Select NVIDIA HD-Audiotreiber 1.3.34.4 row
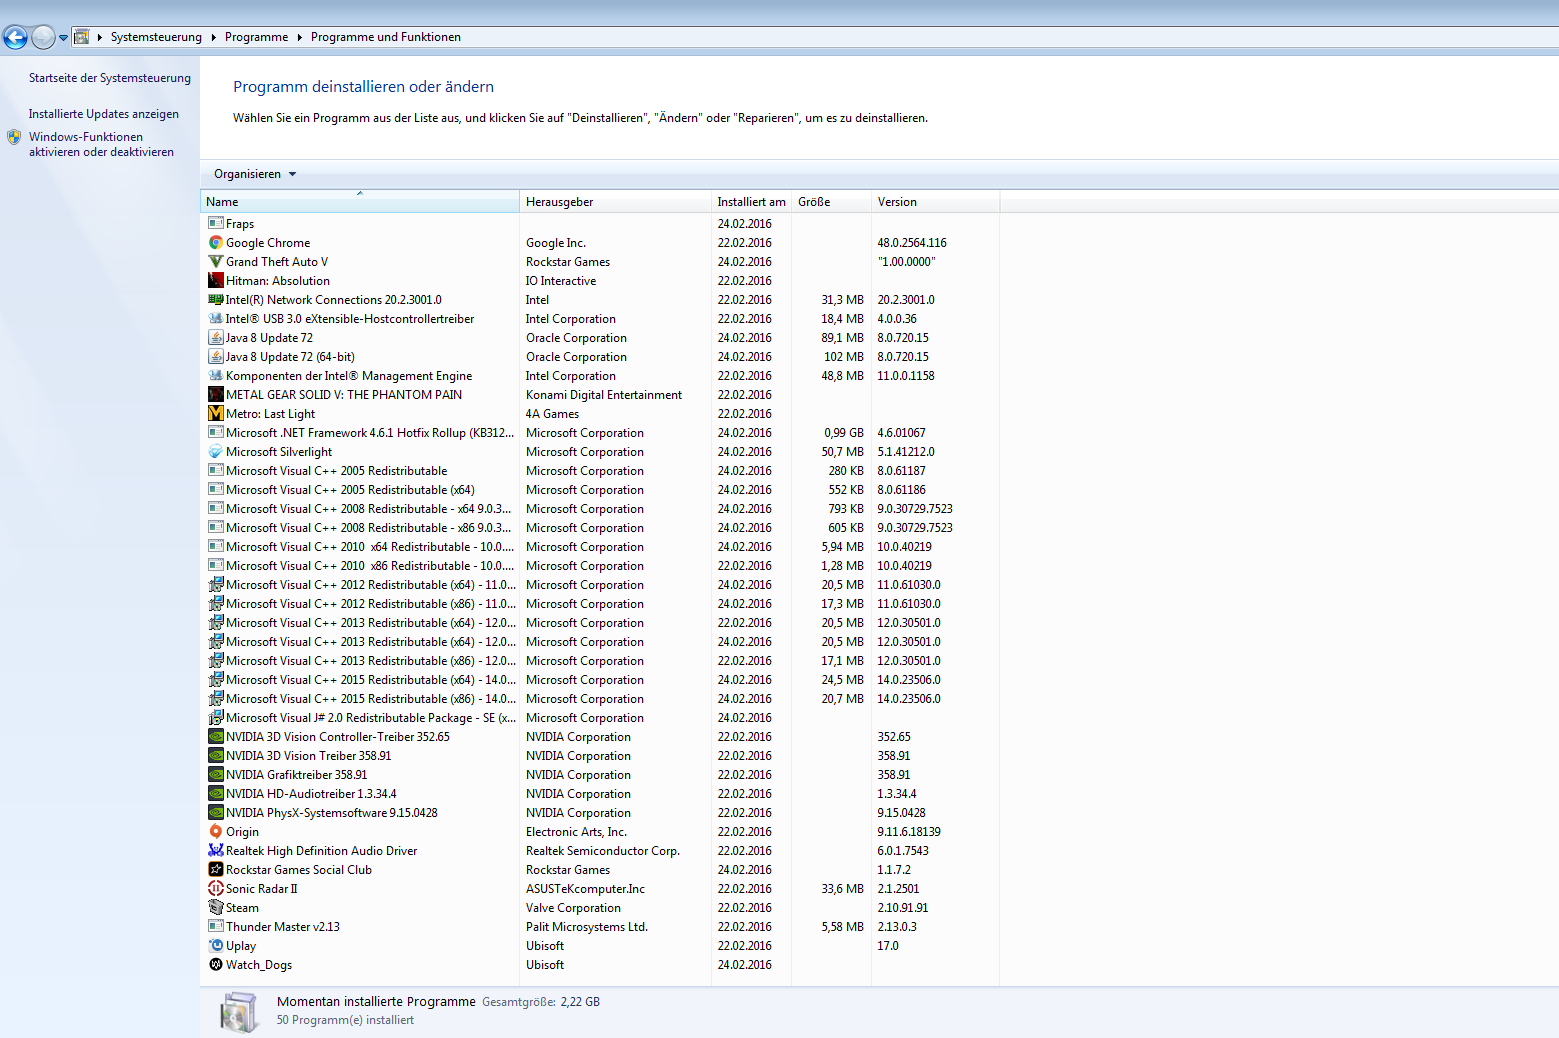This screenshot has height=1038, width=1559. pos(600,794)
